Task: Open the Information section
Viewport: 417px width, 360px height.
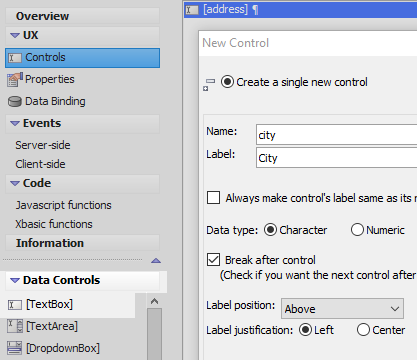Action: (82, 243)
